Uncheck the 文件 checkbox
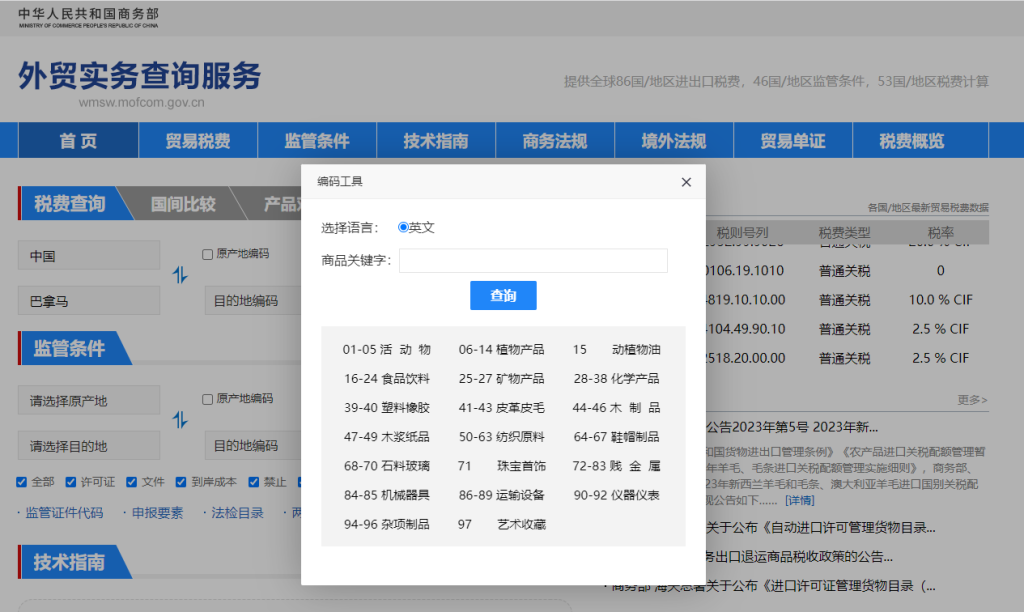Screen dimensions: 1024x612 point(131,482)
